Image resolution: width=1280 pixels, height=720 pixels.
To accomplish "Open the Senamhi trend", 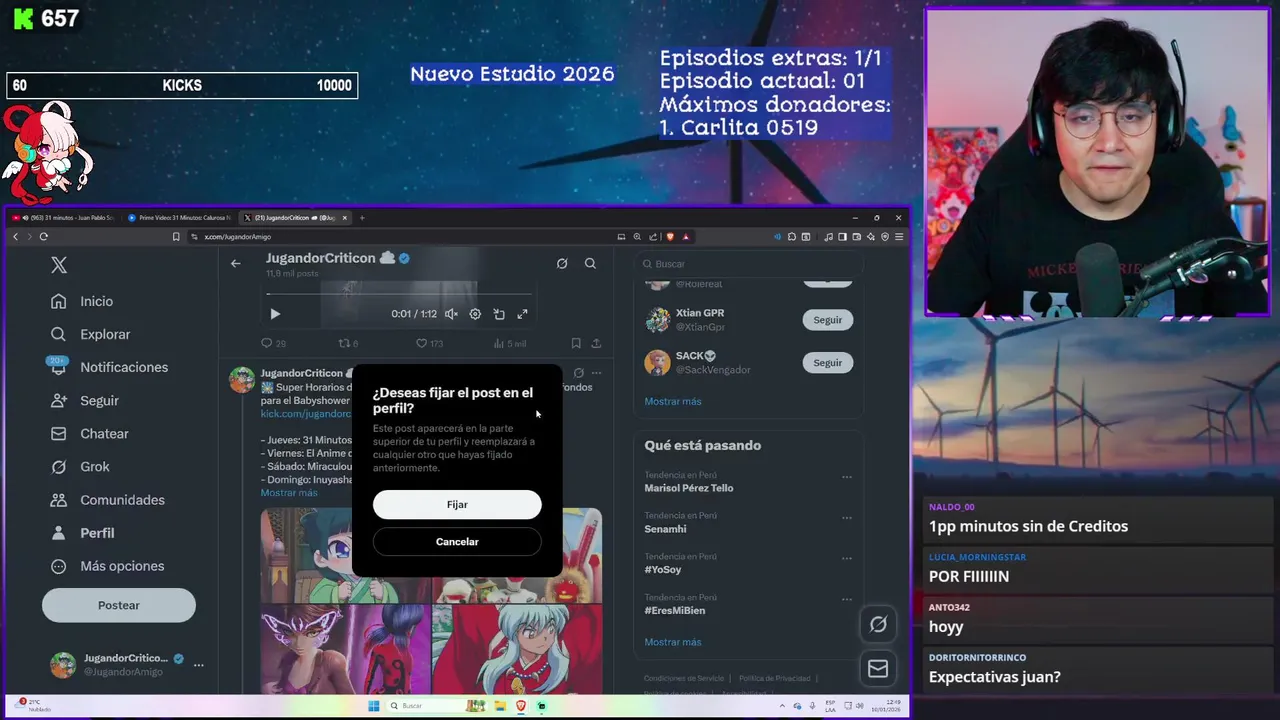I will tap(666, 529).
